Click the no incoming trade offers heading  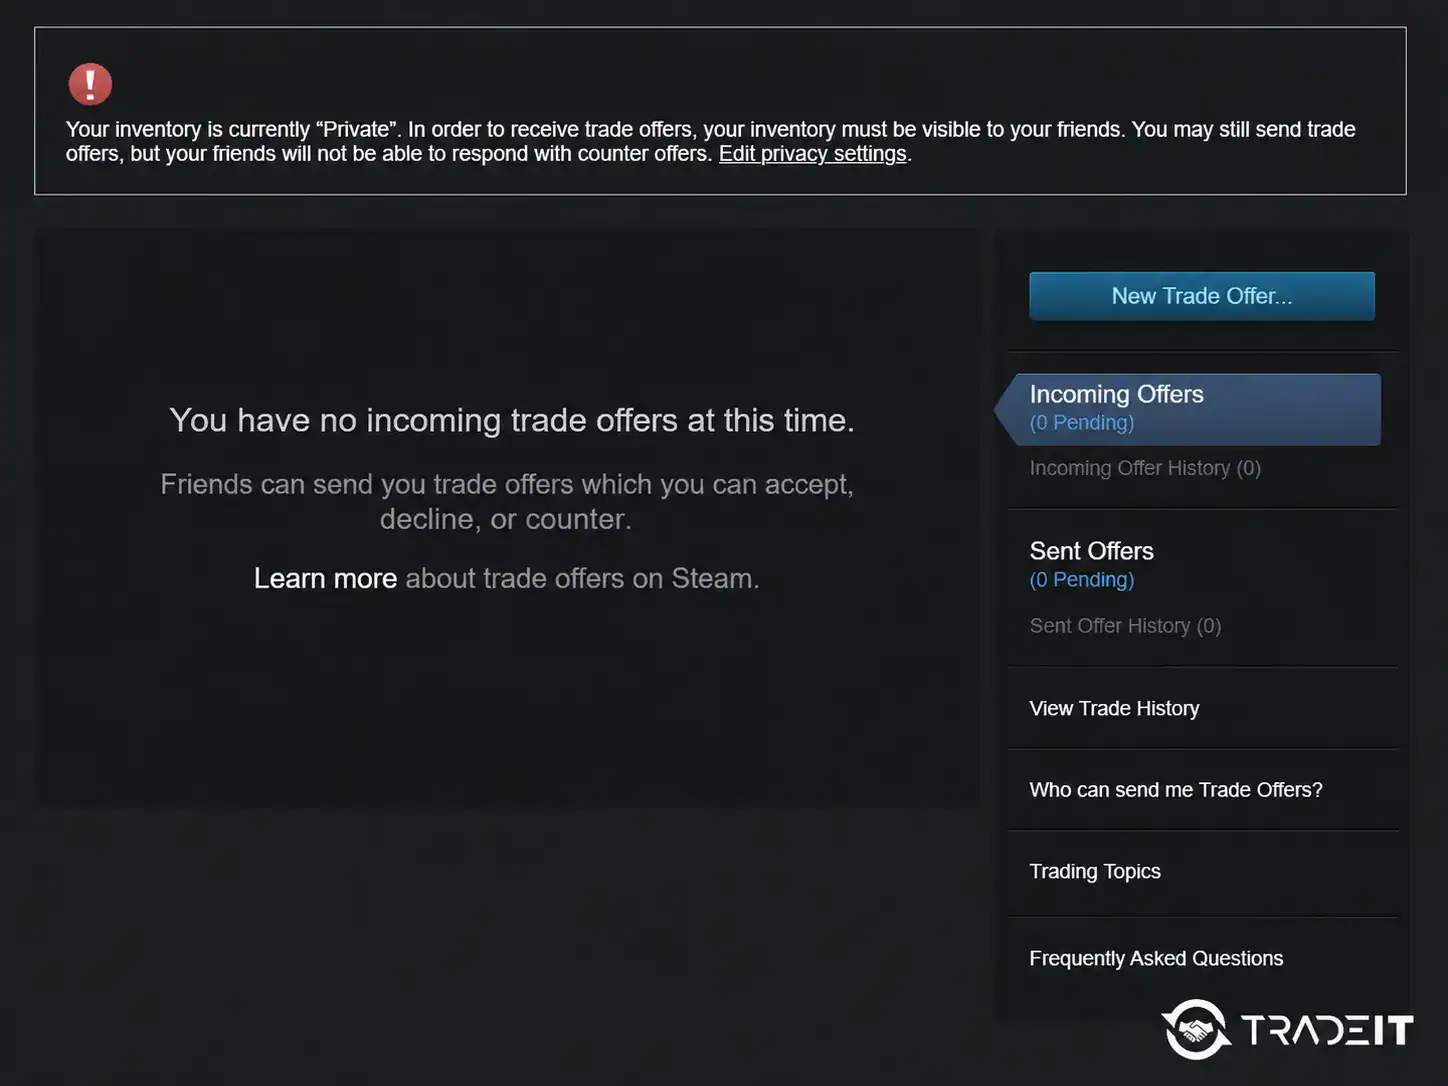tap(512, 420)
